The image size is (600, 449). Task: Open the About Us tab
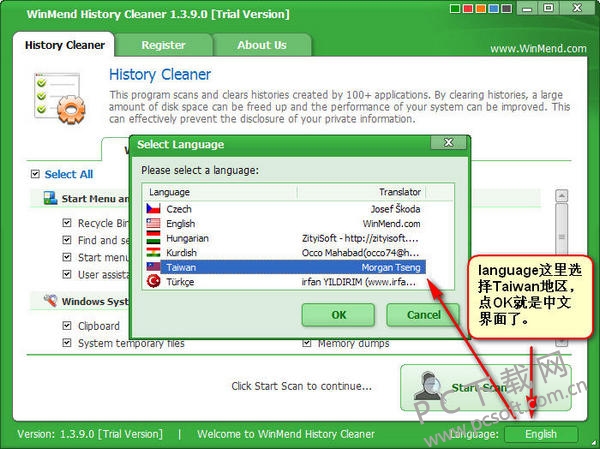click(262, 45)
